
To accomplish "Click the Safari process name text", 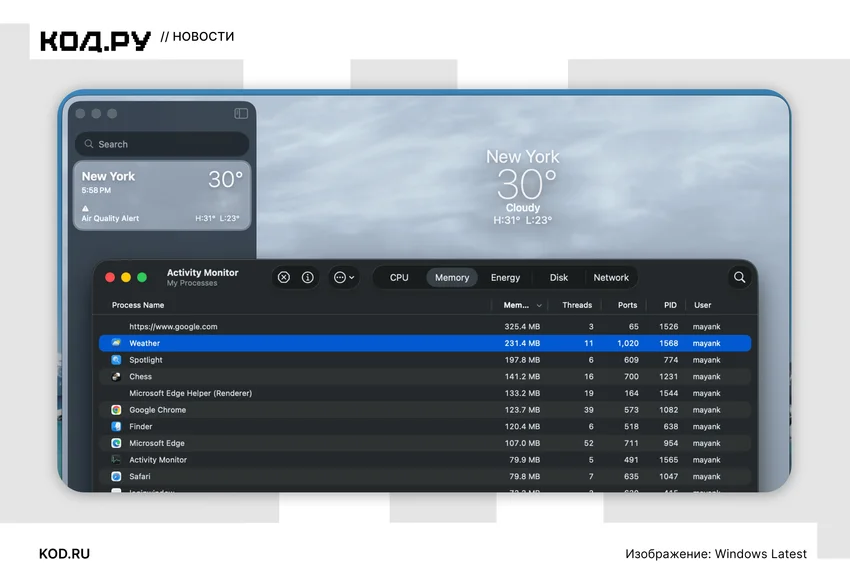I will coord(140,476).
